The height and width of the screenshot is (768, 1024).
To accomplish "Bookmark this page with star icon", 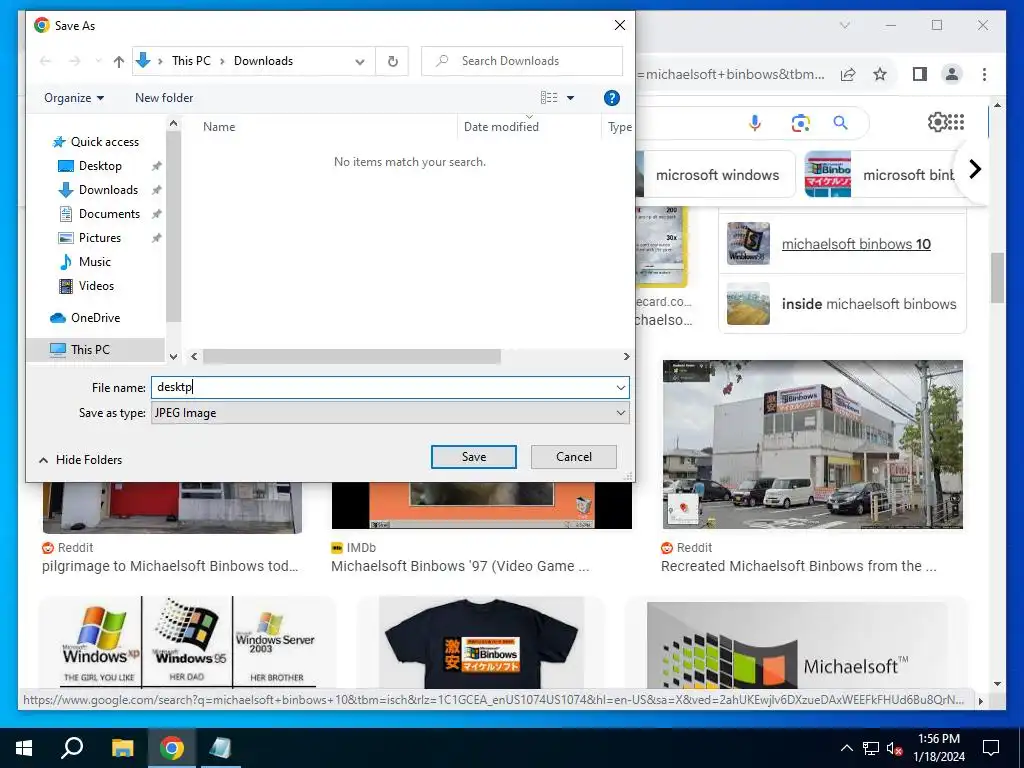I will coord(880,74).
